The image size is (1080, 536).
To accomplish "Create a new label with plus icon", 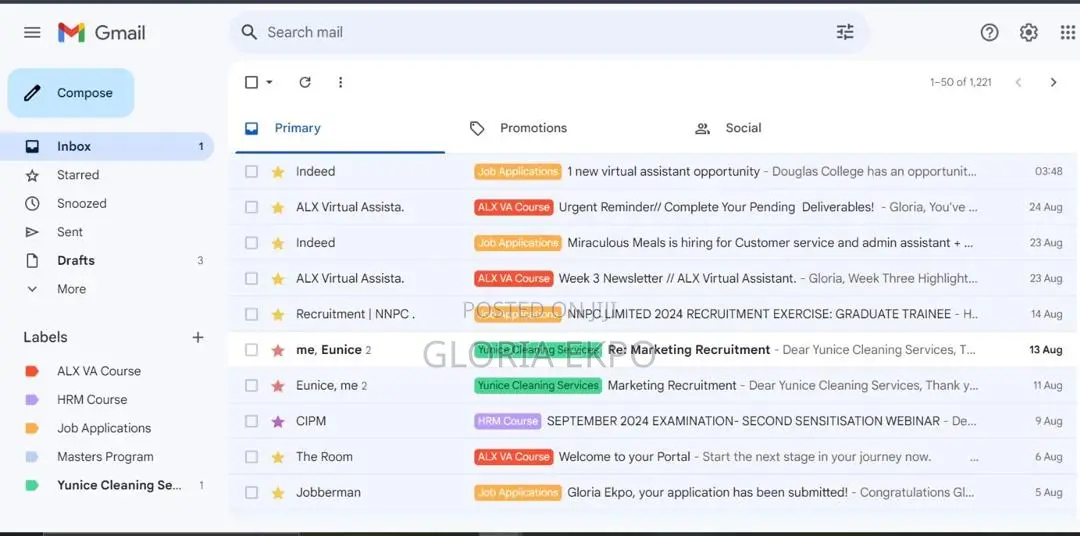I will (198, 337).
